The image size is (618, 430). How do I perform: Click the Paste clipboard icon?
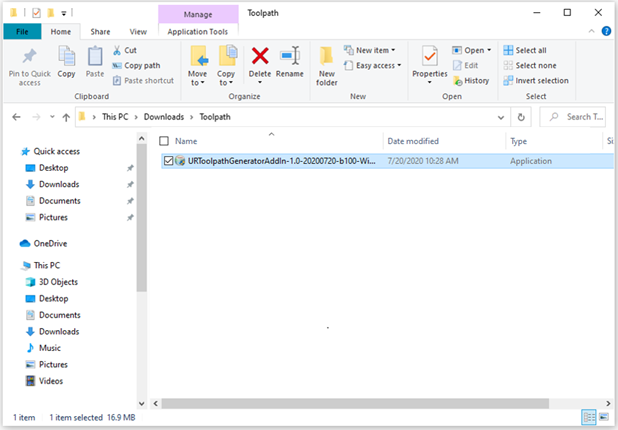coord(95,56)
